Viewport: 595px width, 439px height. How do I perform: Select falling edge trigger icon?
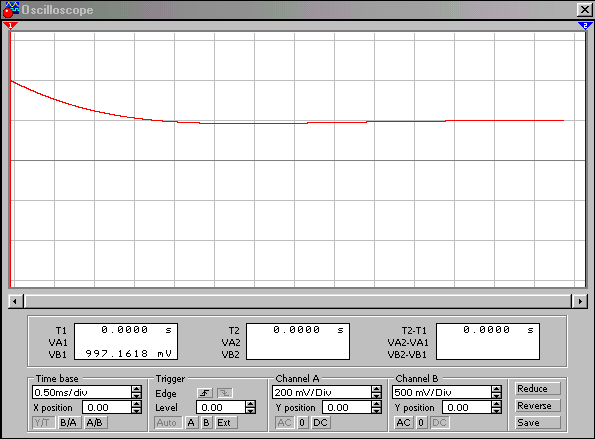225,393
